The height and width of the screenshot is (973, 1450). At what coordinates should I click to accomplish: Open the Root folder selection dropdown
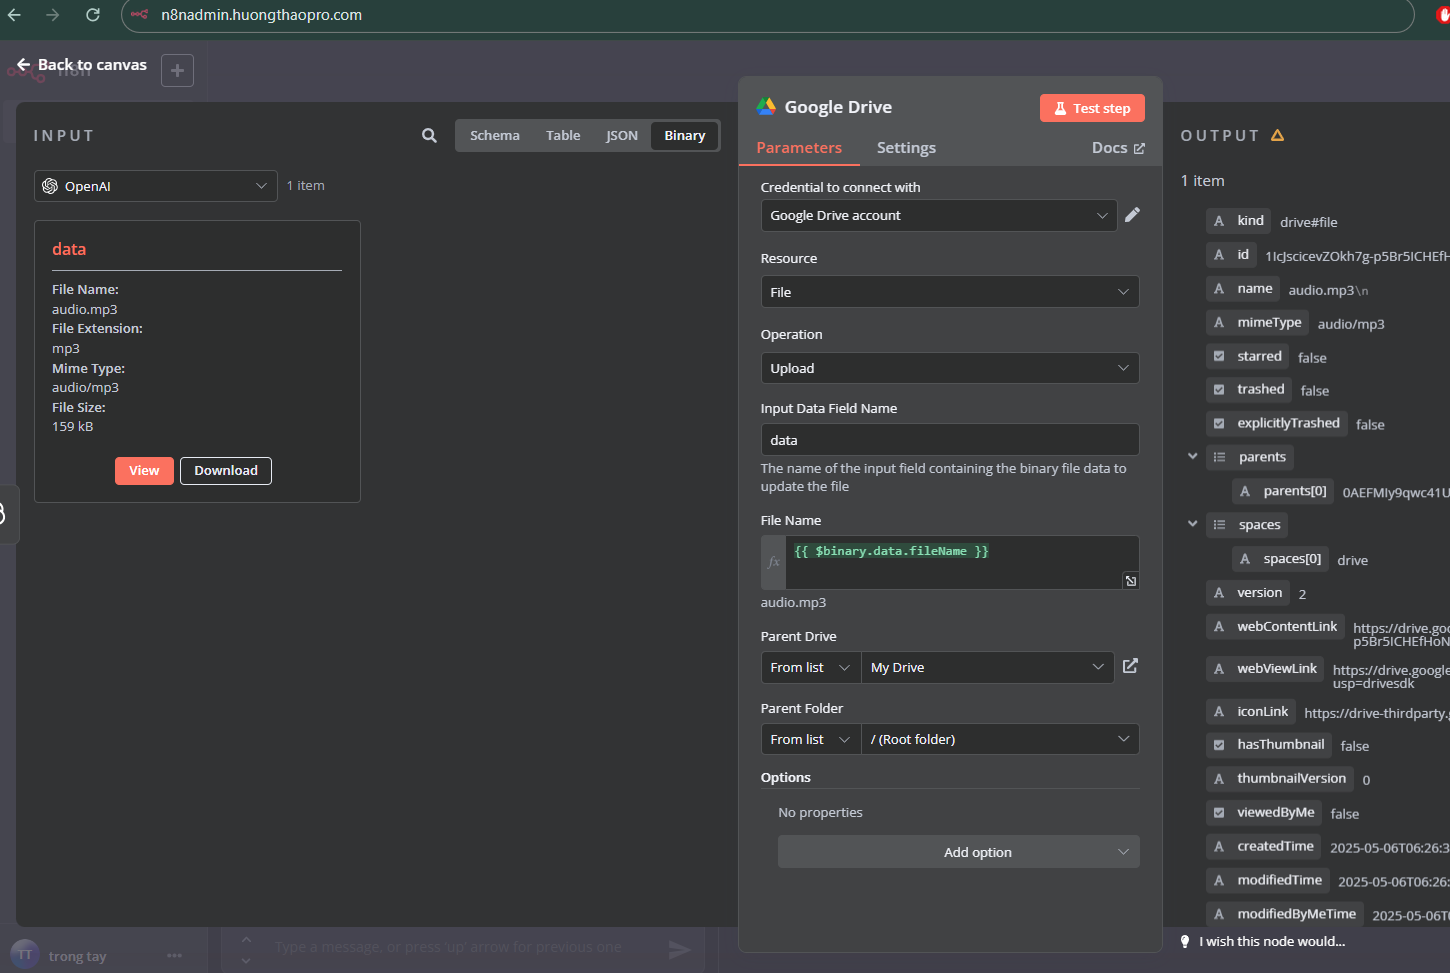pos(1000,739)
